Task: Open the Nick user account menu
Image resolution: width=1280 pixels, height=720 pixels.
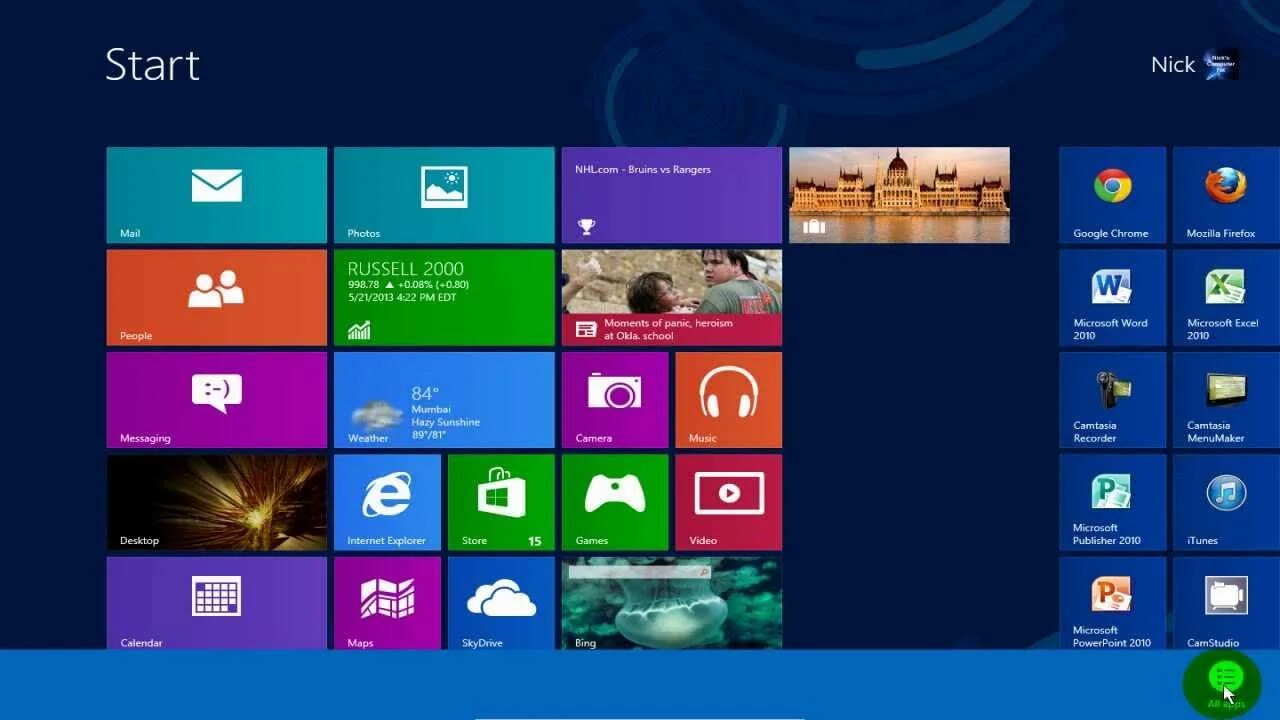Action: coord(1195,64)
